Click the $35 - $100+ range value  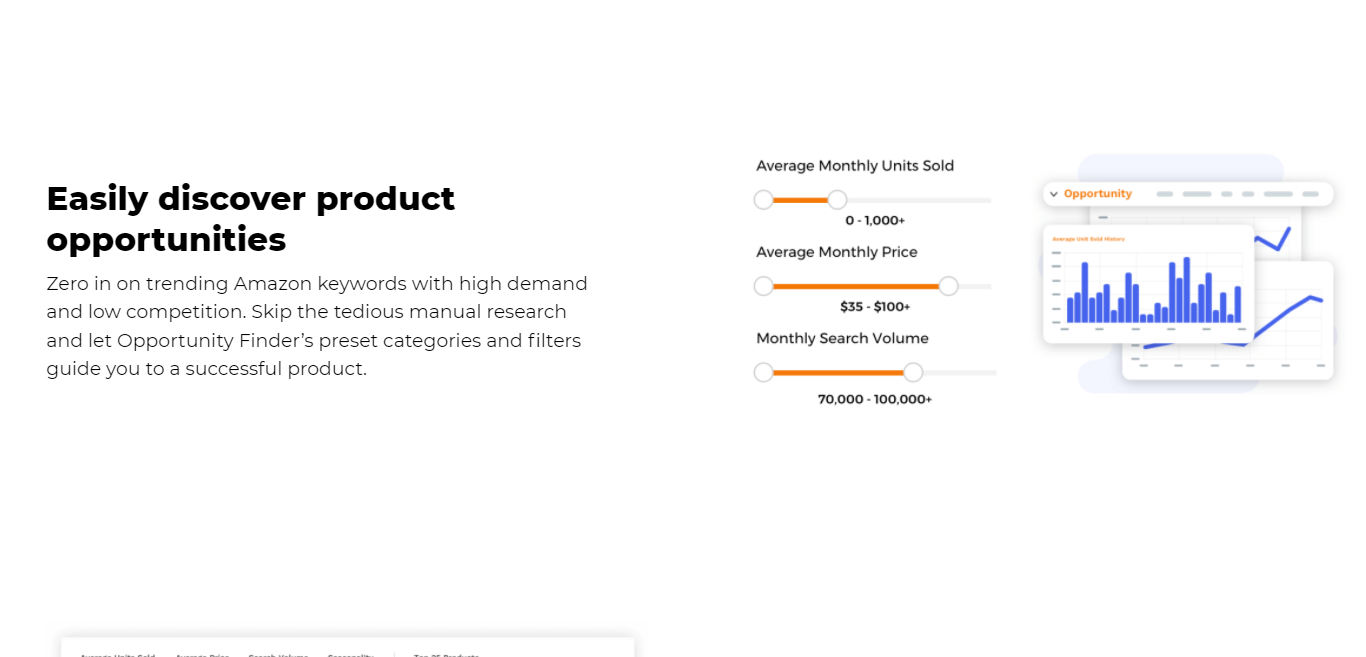point(875,307)
